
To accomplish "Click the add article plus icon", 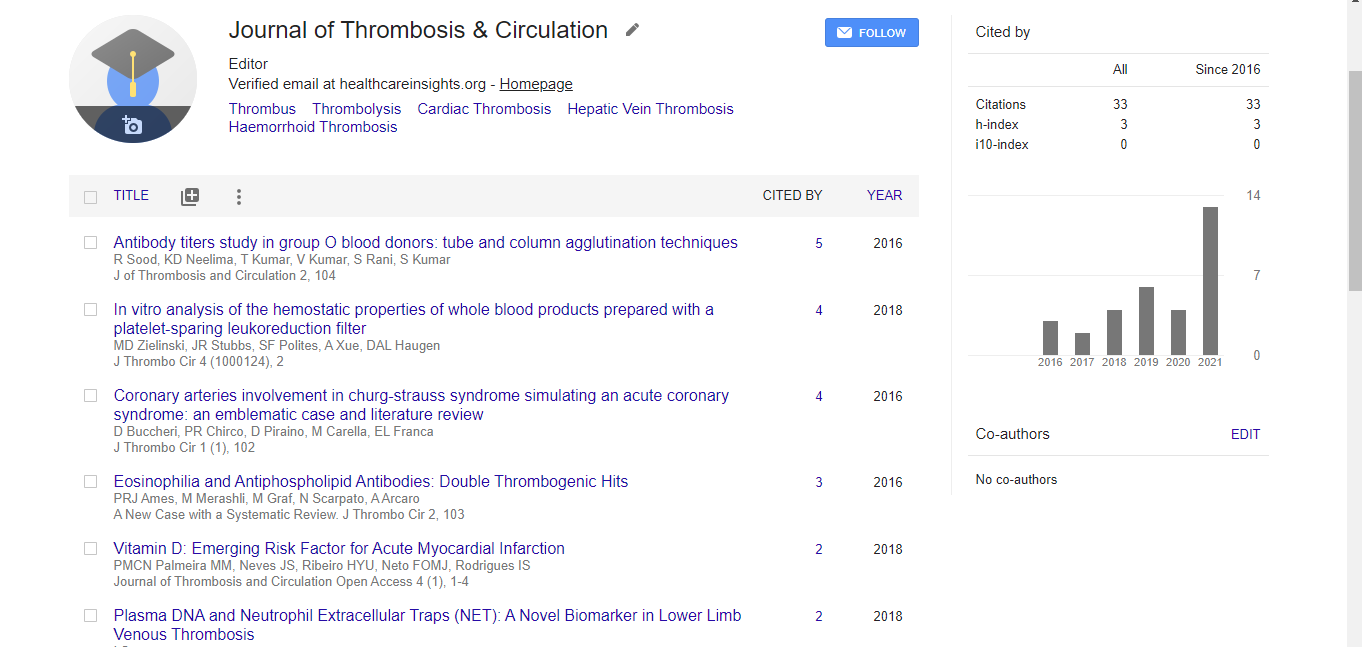I will coord(190,197).
